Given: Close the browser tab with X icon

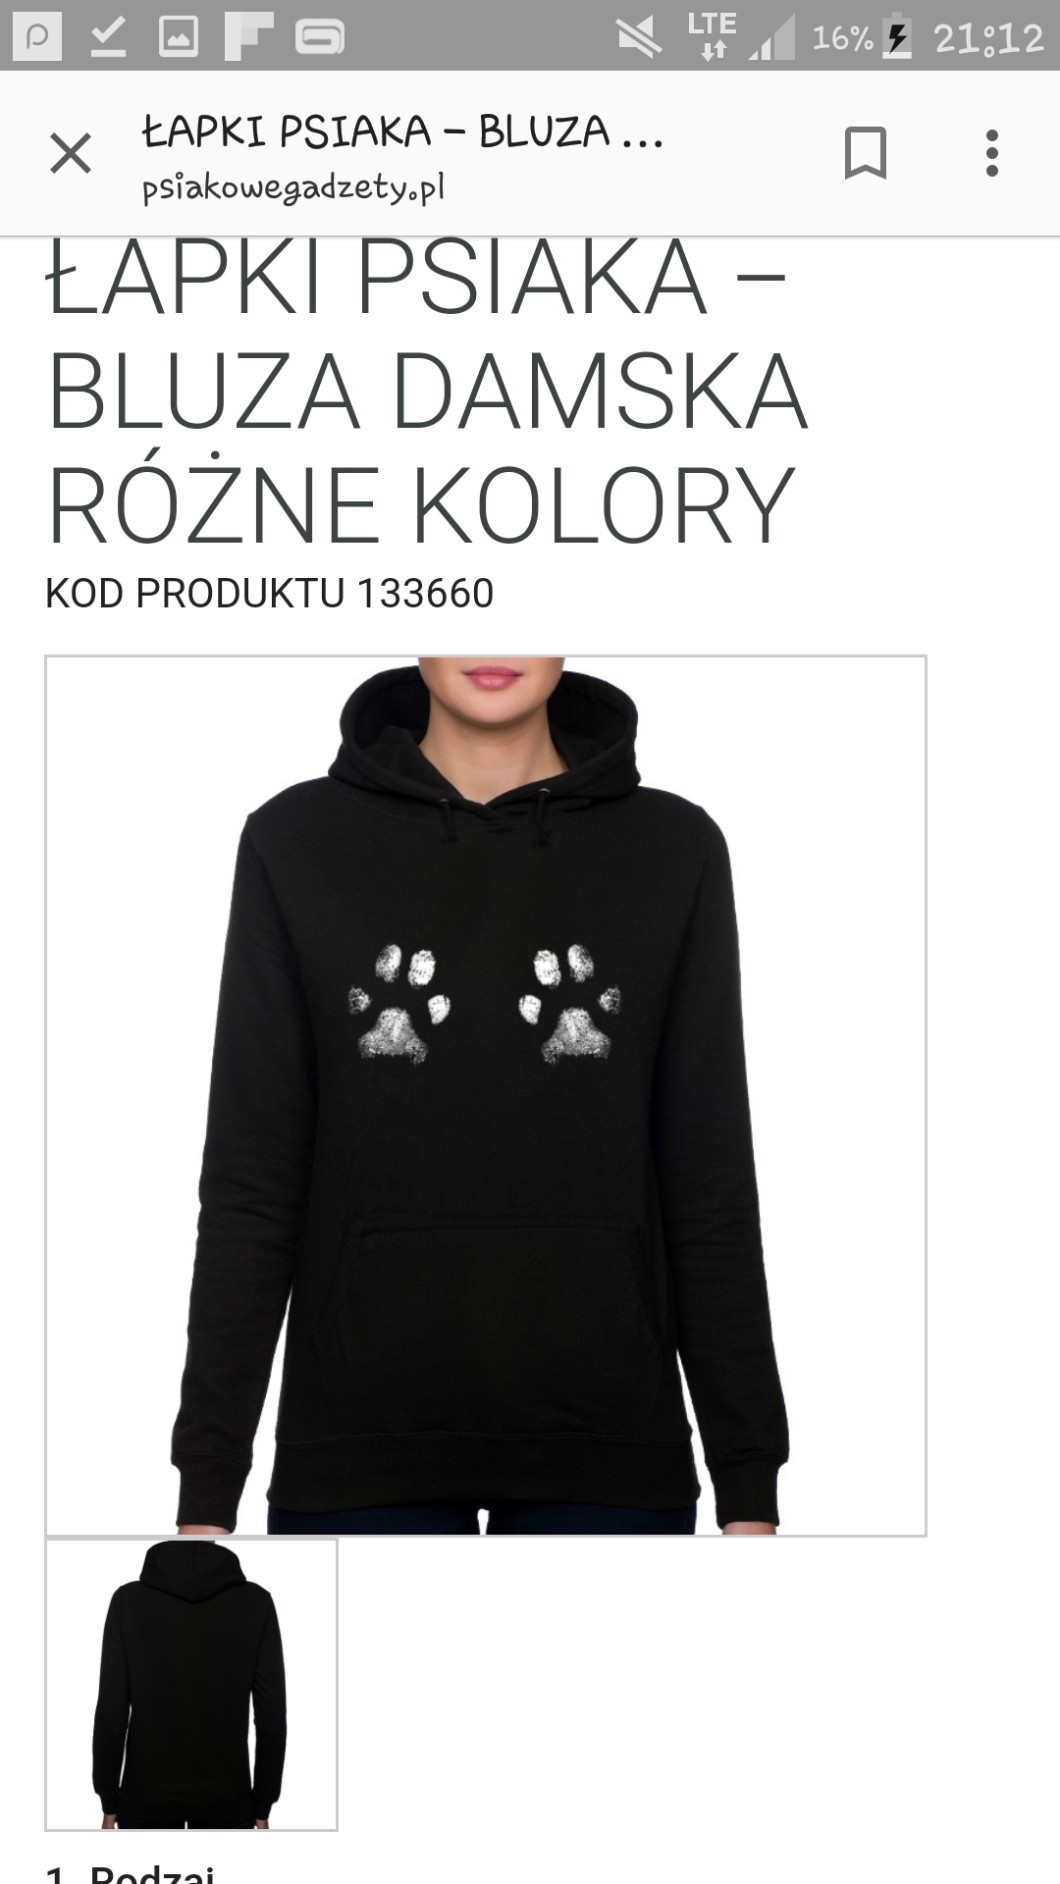Looking at the screenshot, I should click(x=70, y=154).
